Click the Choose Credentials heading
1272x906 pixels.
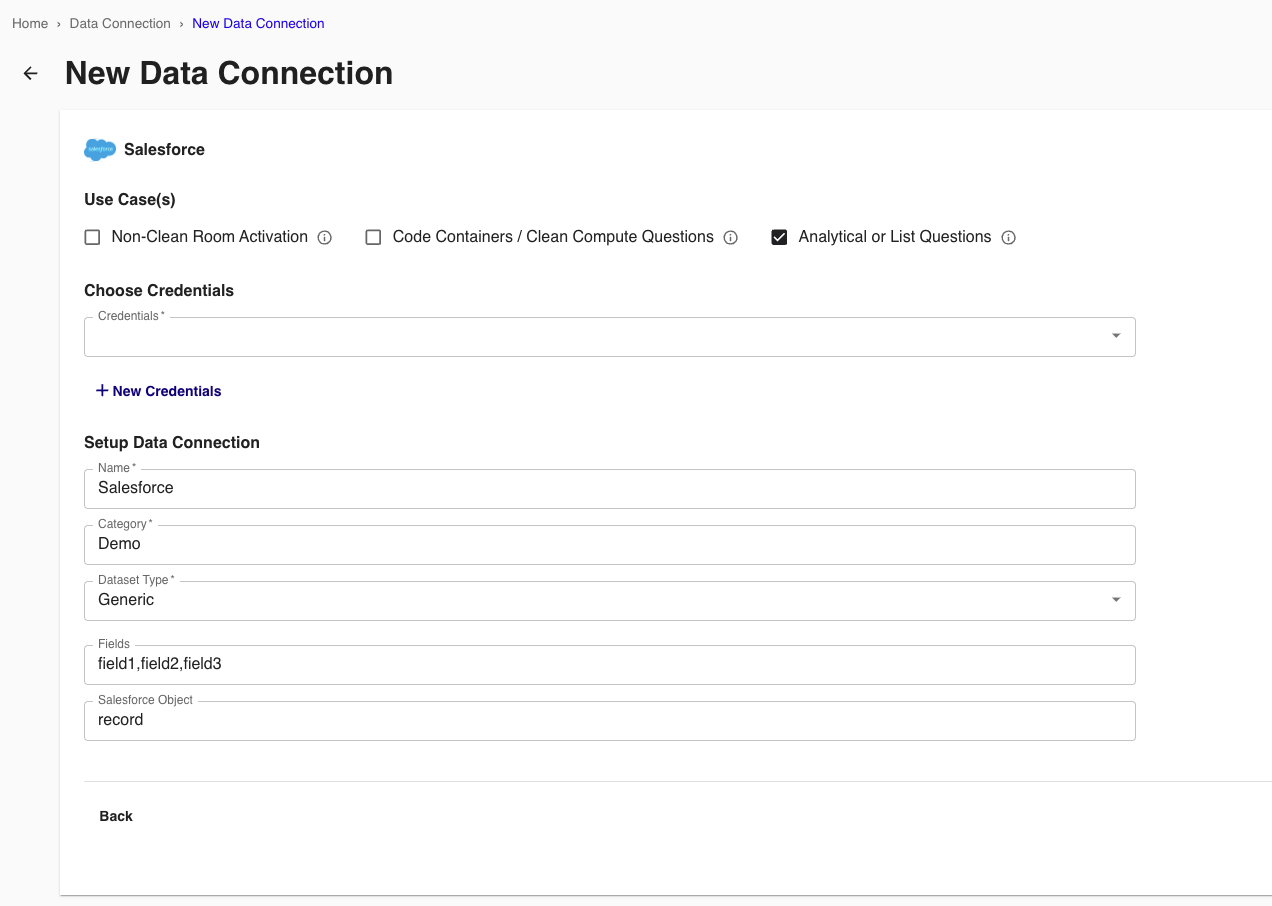pyautogui.click(x=159, y=291)
